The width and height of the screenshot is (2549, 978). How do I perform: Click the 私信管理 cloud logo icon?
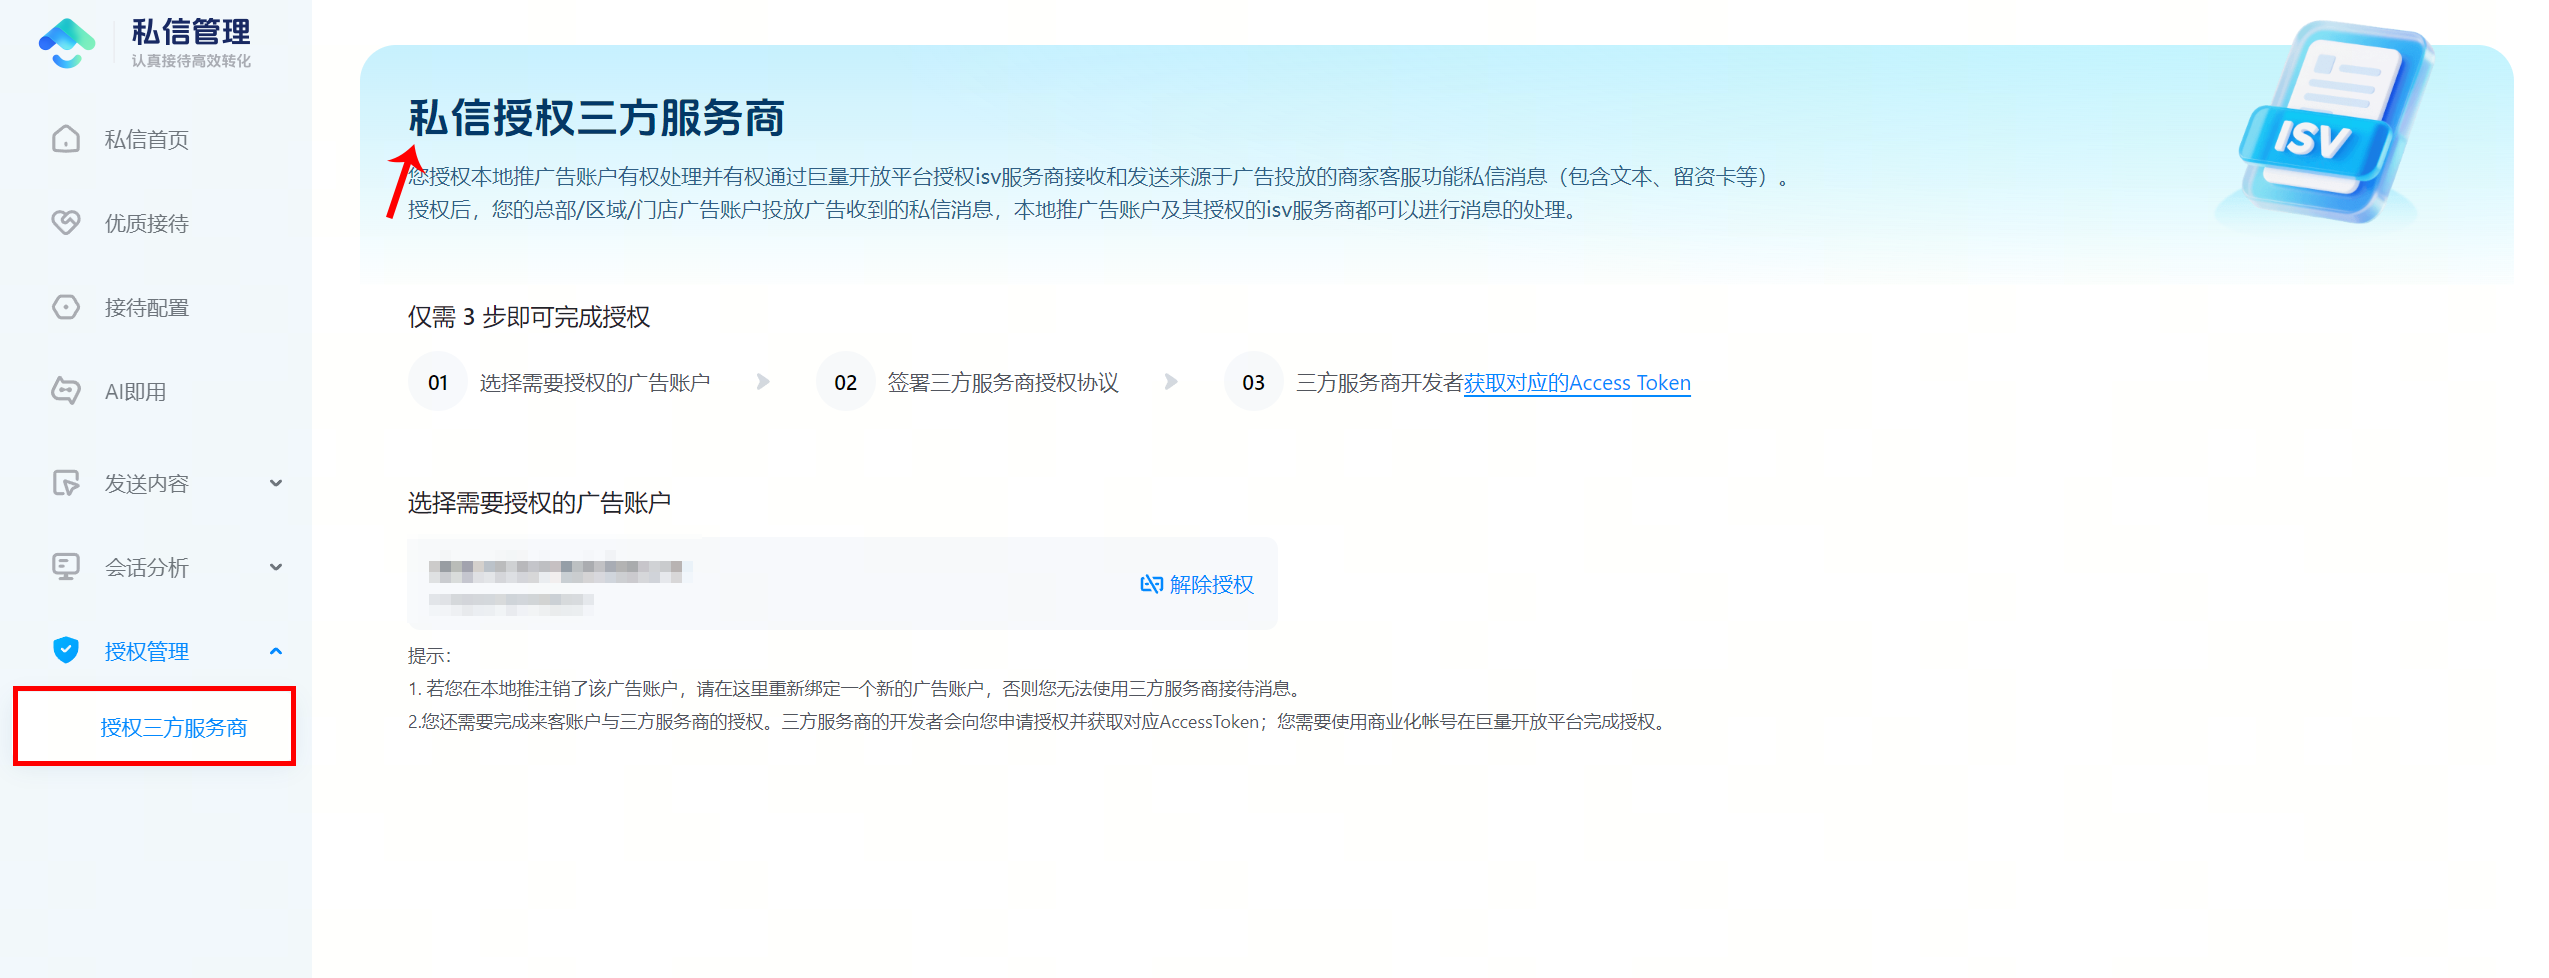pos(67,44)
